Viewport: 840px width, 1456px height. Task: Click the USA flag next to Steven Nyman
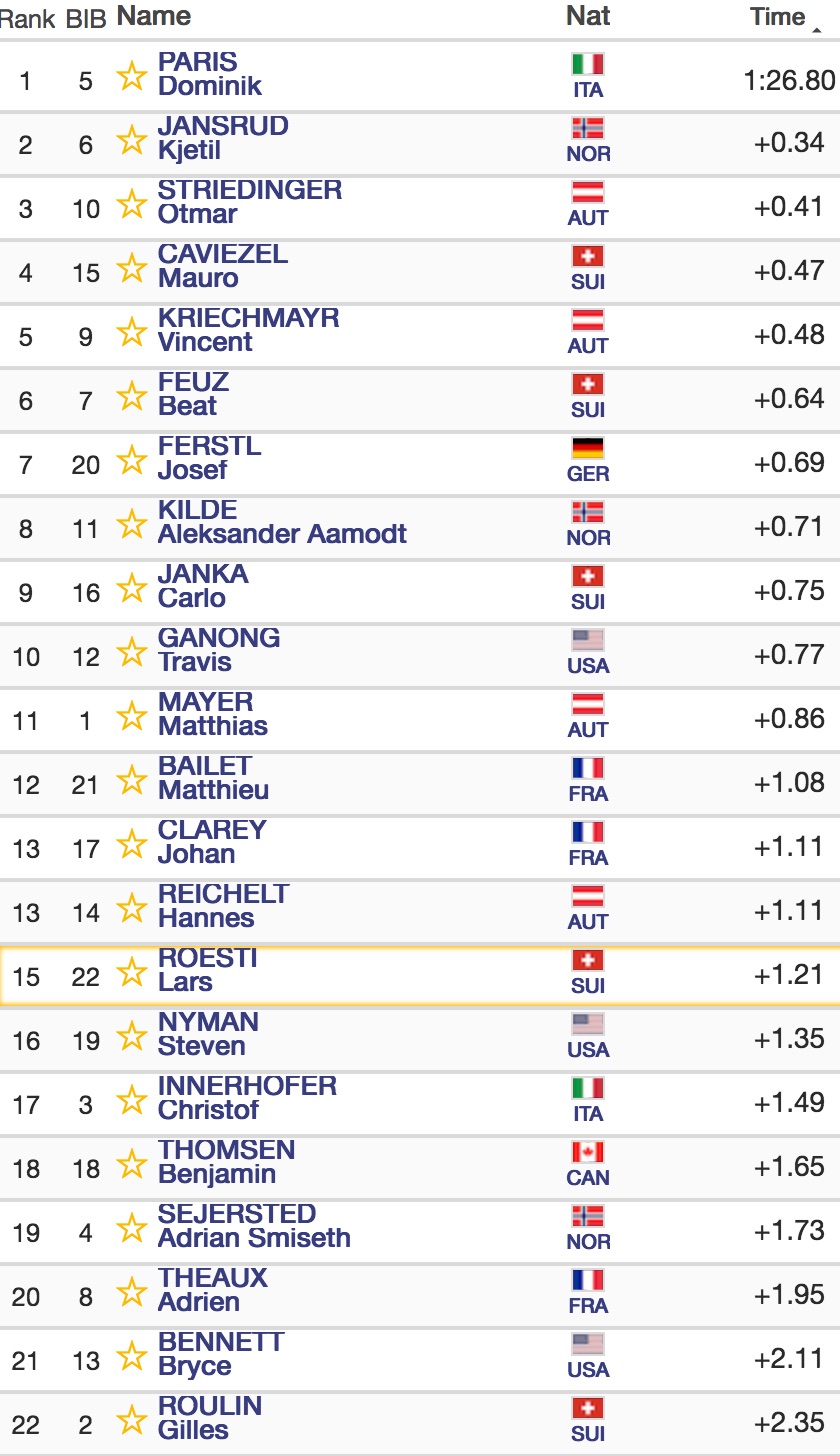(x=588, y=1024)
